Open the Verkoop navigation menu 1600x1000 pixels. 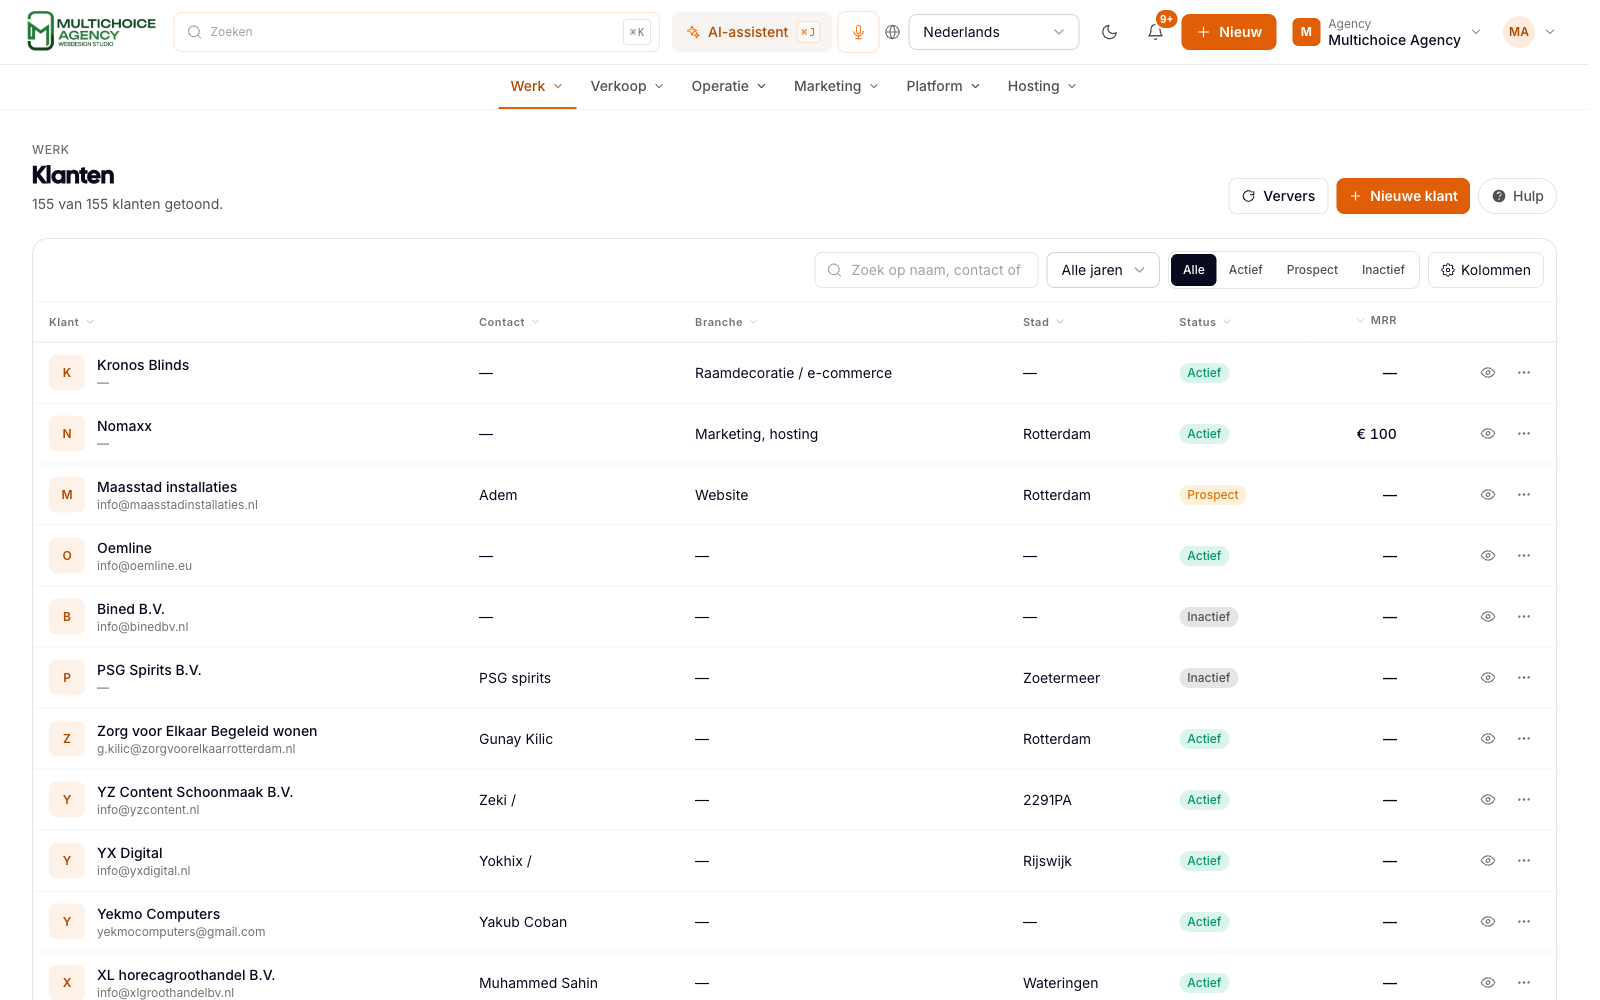pos(627,86)
